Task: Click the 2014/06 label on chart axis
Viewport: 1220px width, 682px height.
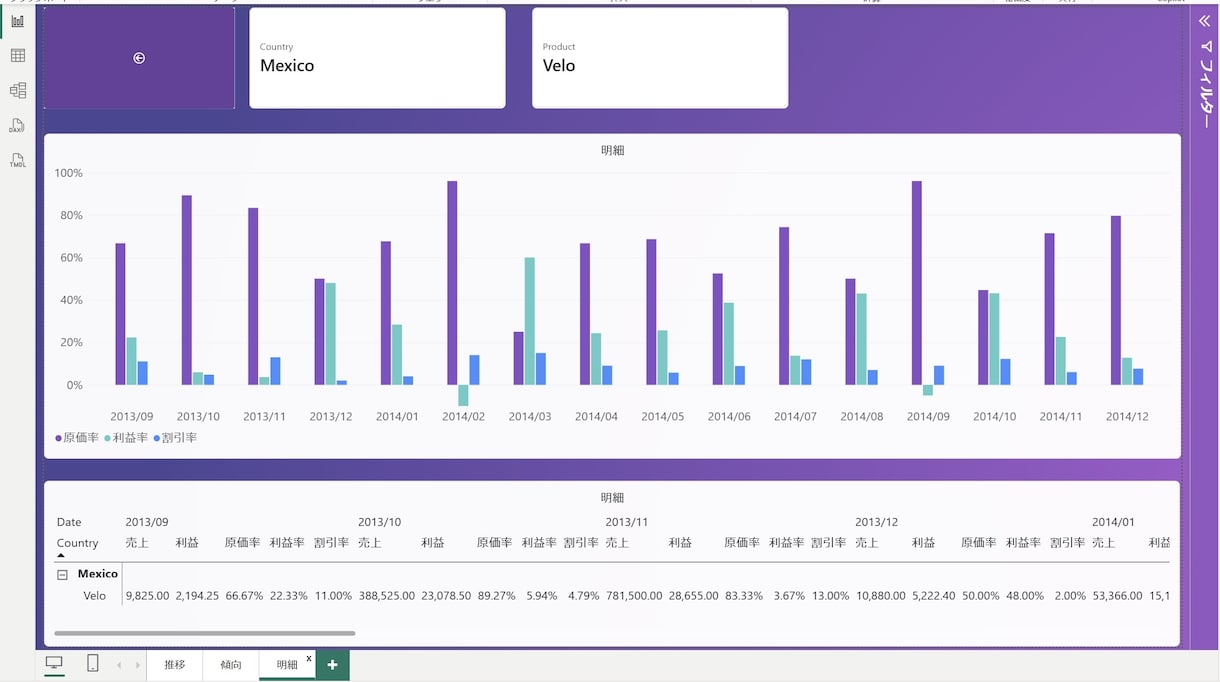Action: pyautogui.click(x=728, y=416)
